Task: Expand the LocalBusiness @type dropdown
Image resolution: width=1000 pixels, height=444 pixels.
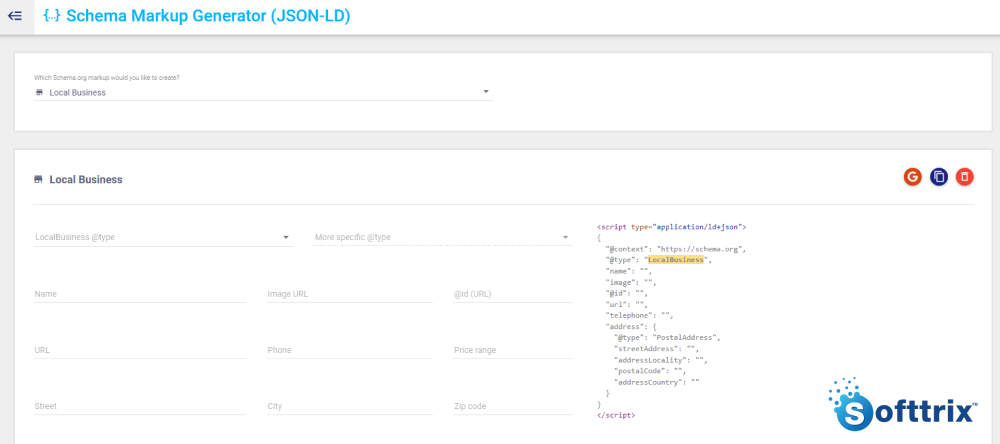Action: 163,237
